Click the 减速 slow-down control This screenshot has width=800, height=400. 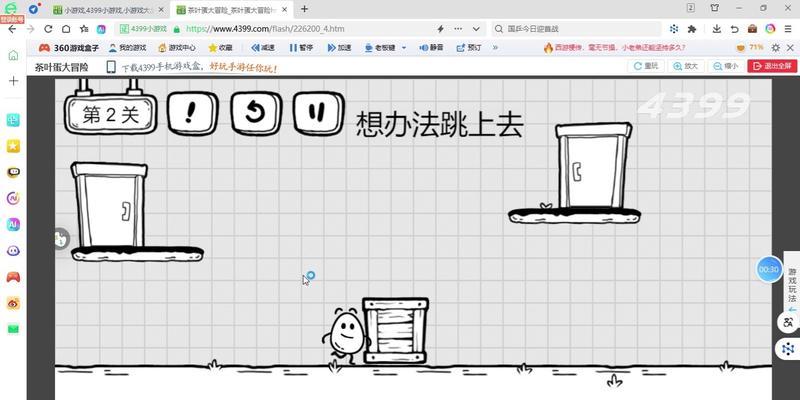tap(263, 47)
